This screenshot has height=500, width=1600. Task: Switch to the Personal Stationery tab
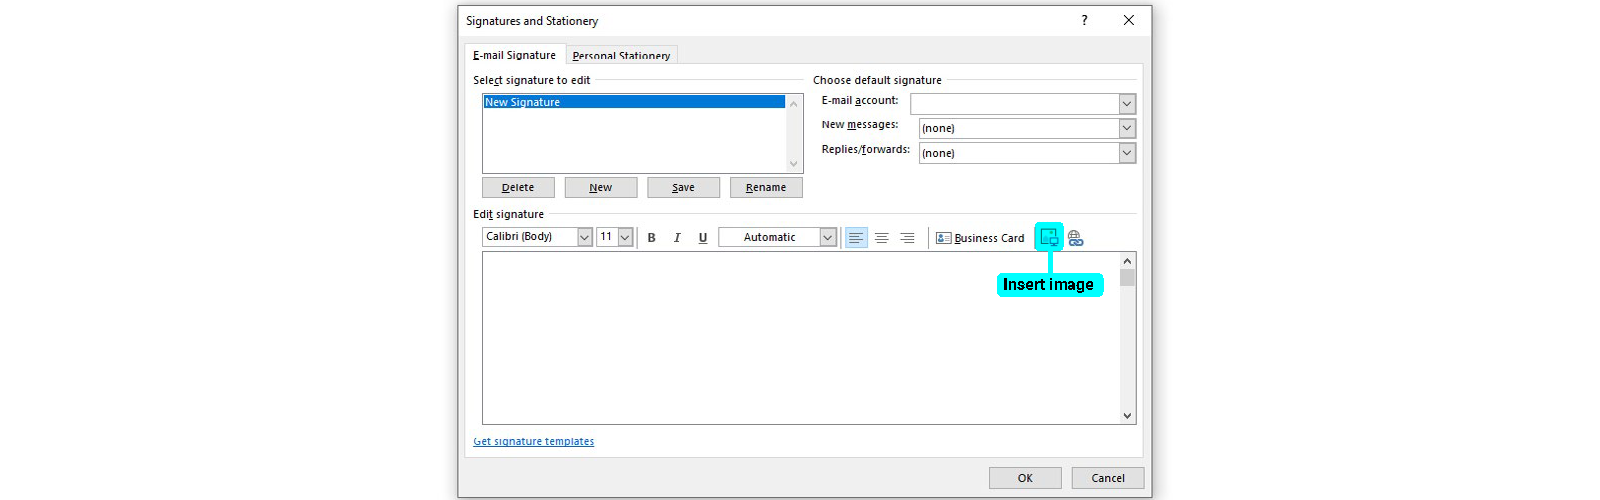click(x=621, y=56)
